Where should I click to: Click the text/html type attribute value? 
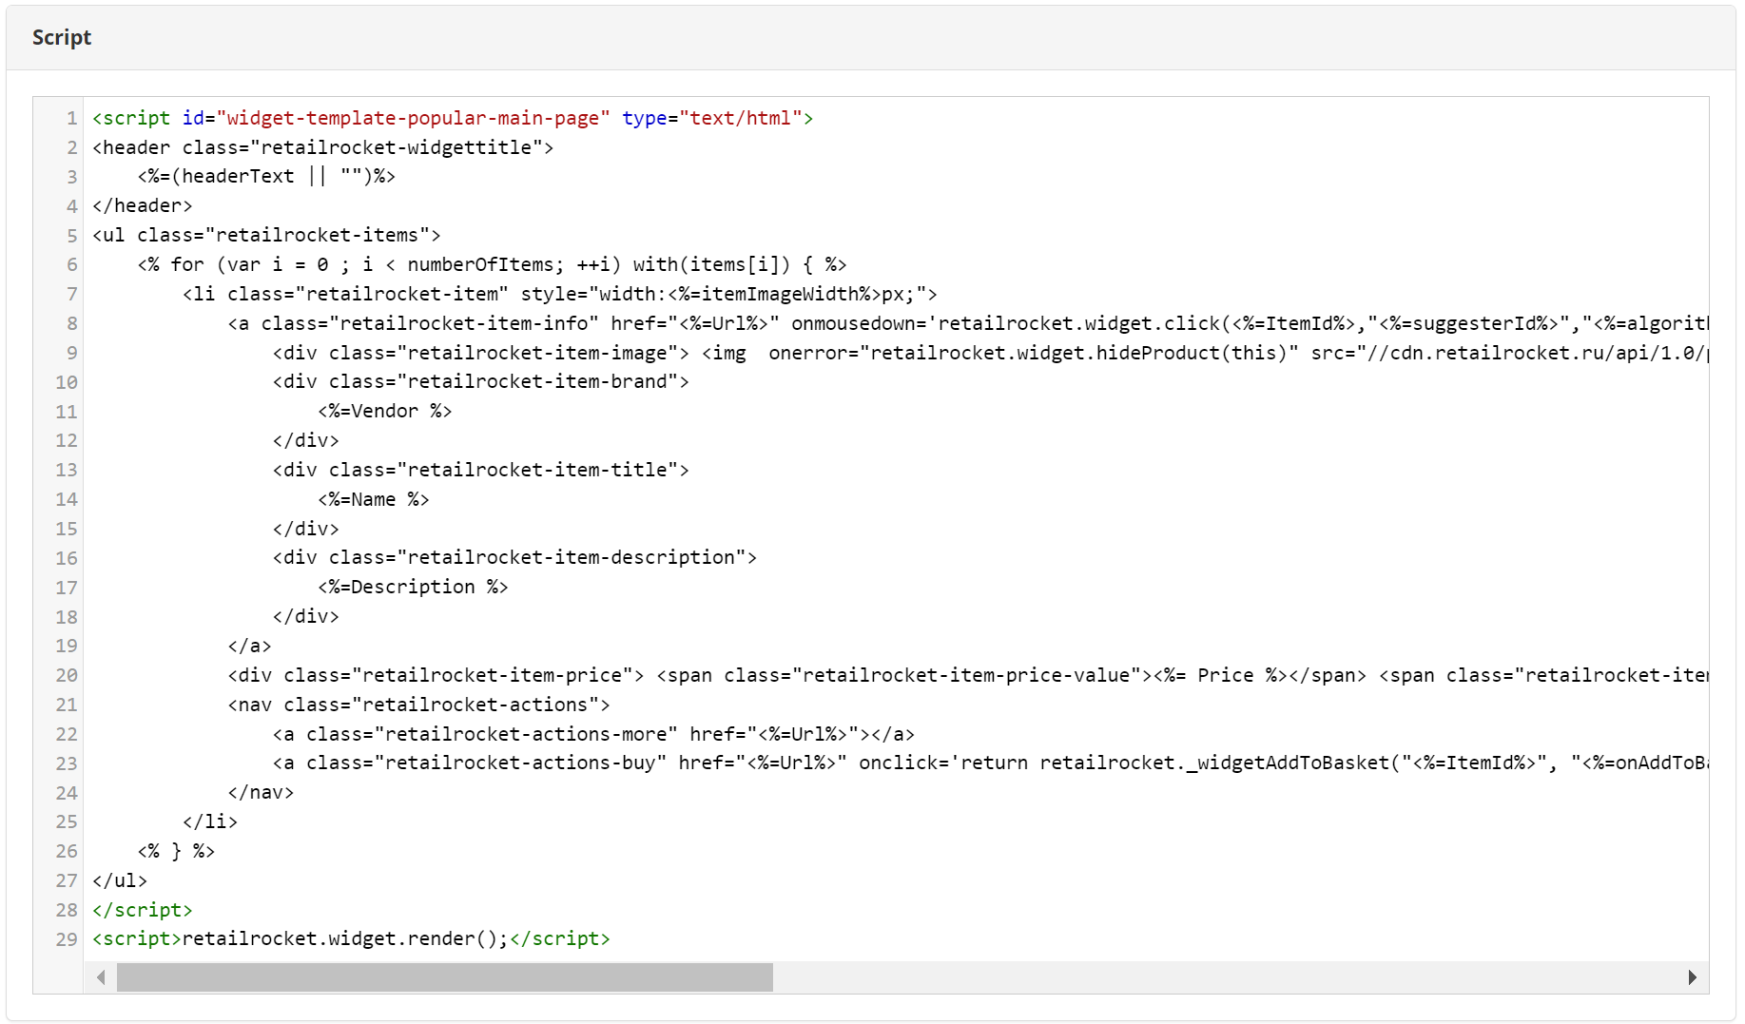pyautogui.click(x=740, y=119)
